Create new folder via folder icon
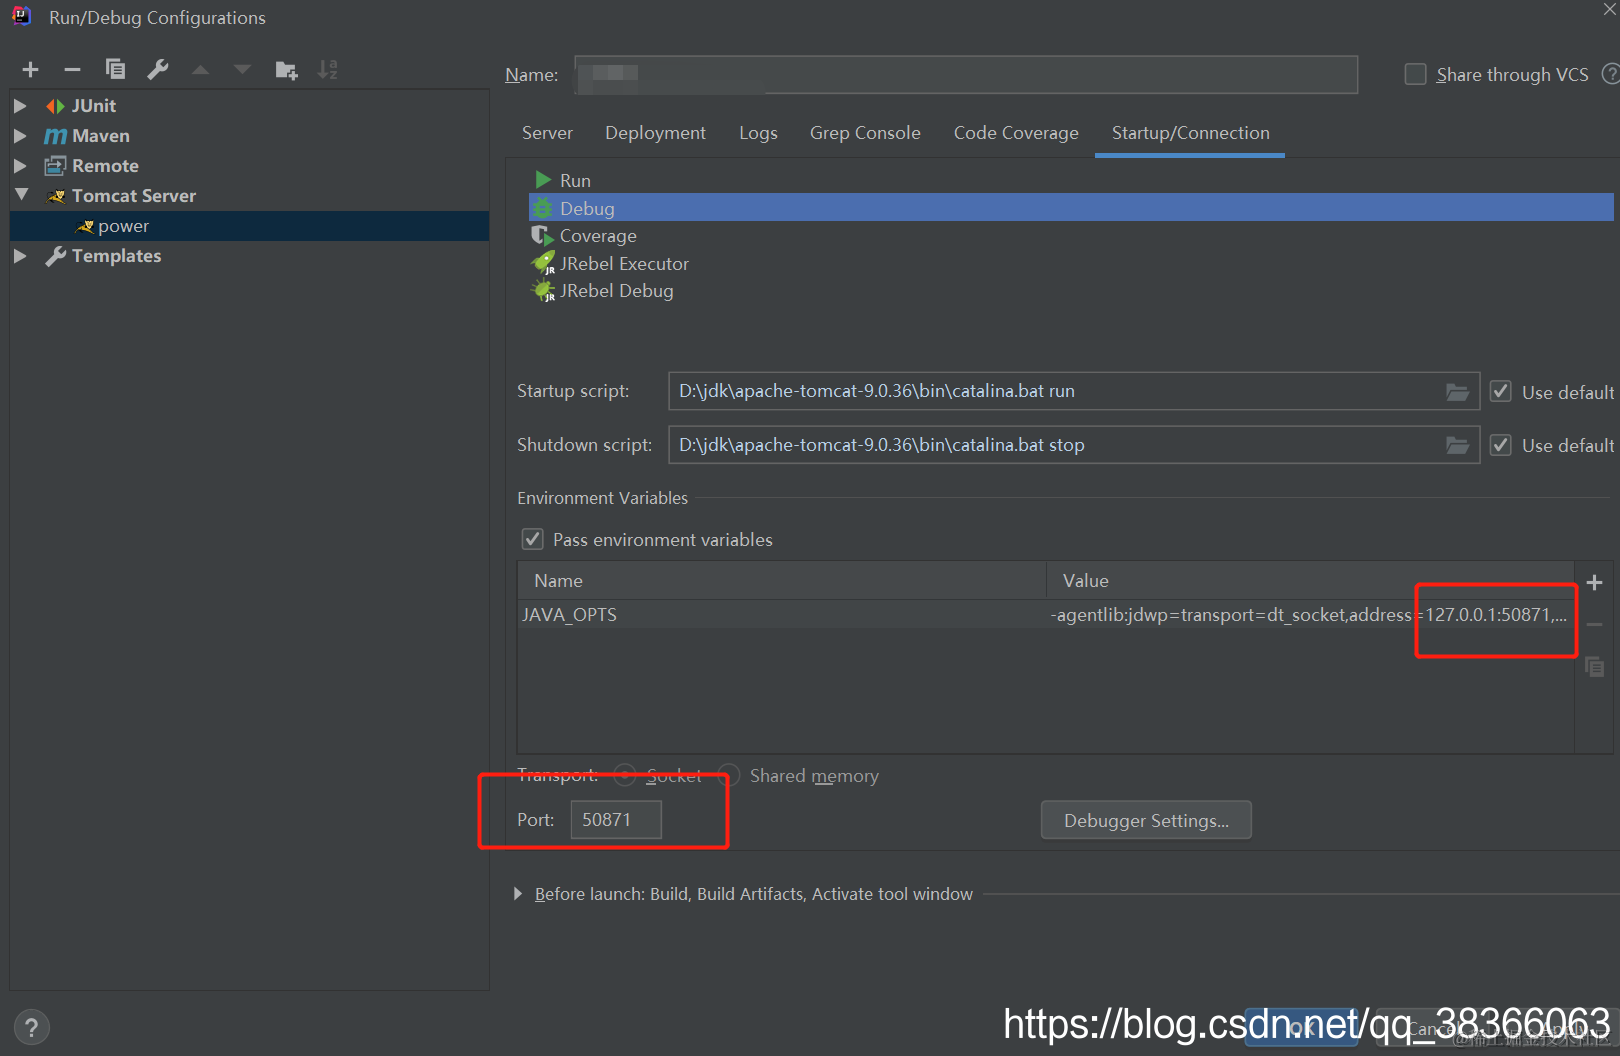 coord(286,69)
